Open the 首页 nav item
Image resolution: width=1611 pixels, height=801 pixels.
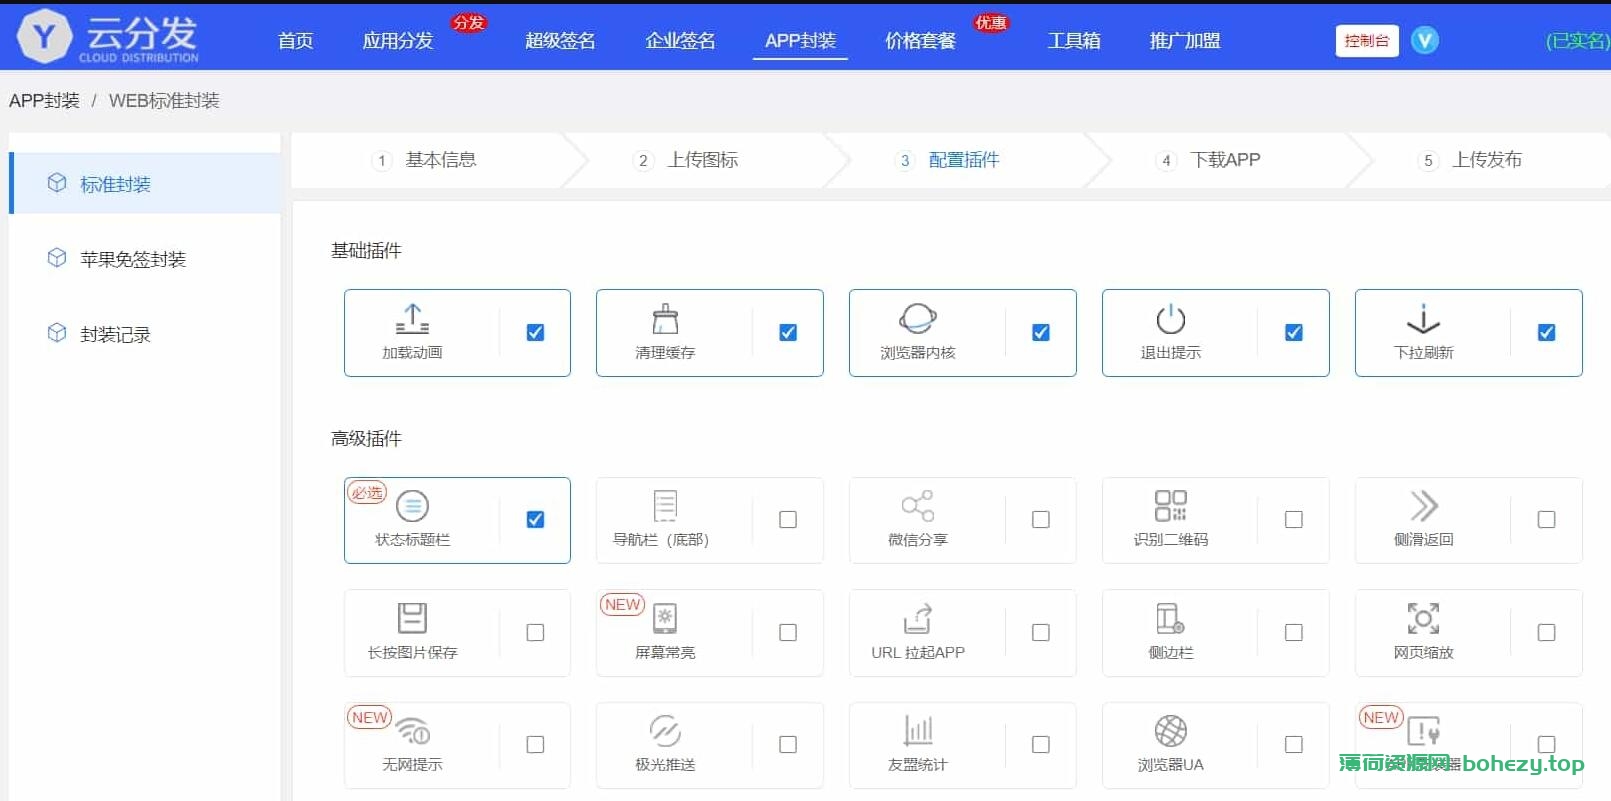295,41
